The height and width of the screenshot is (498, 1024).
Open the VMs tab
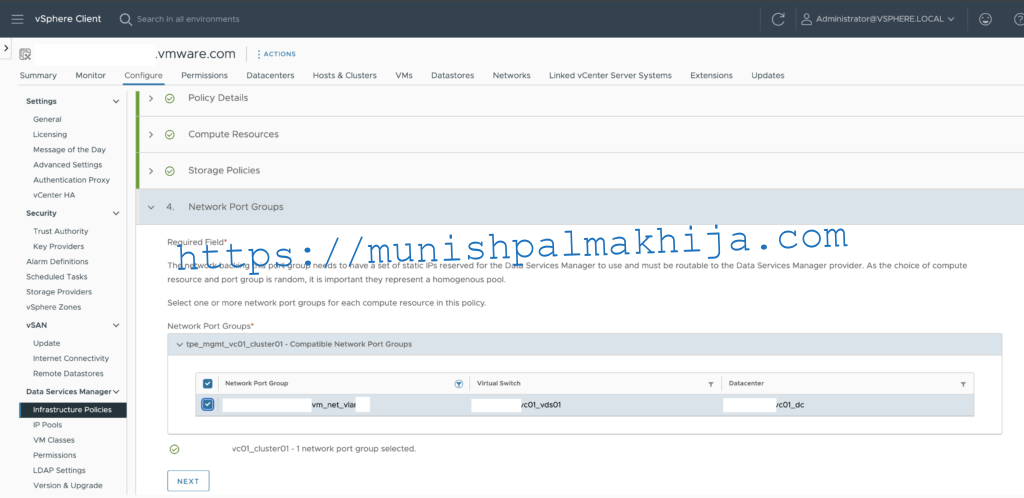[x=404, y=75]
